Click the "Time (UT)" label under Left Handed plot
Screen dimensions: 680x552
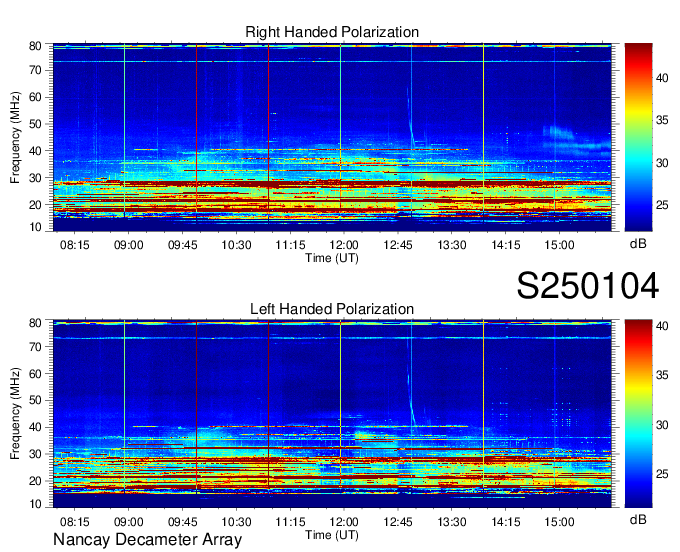[x=332, y=535]
